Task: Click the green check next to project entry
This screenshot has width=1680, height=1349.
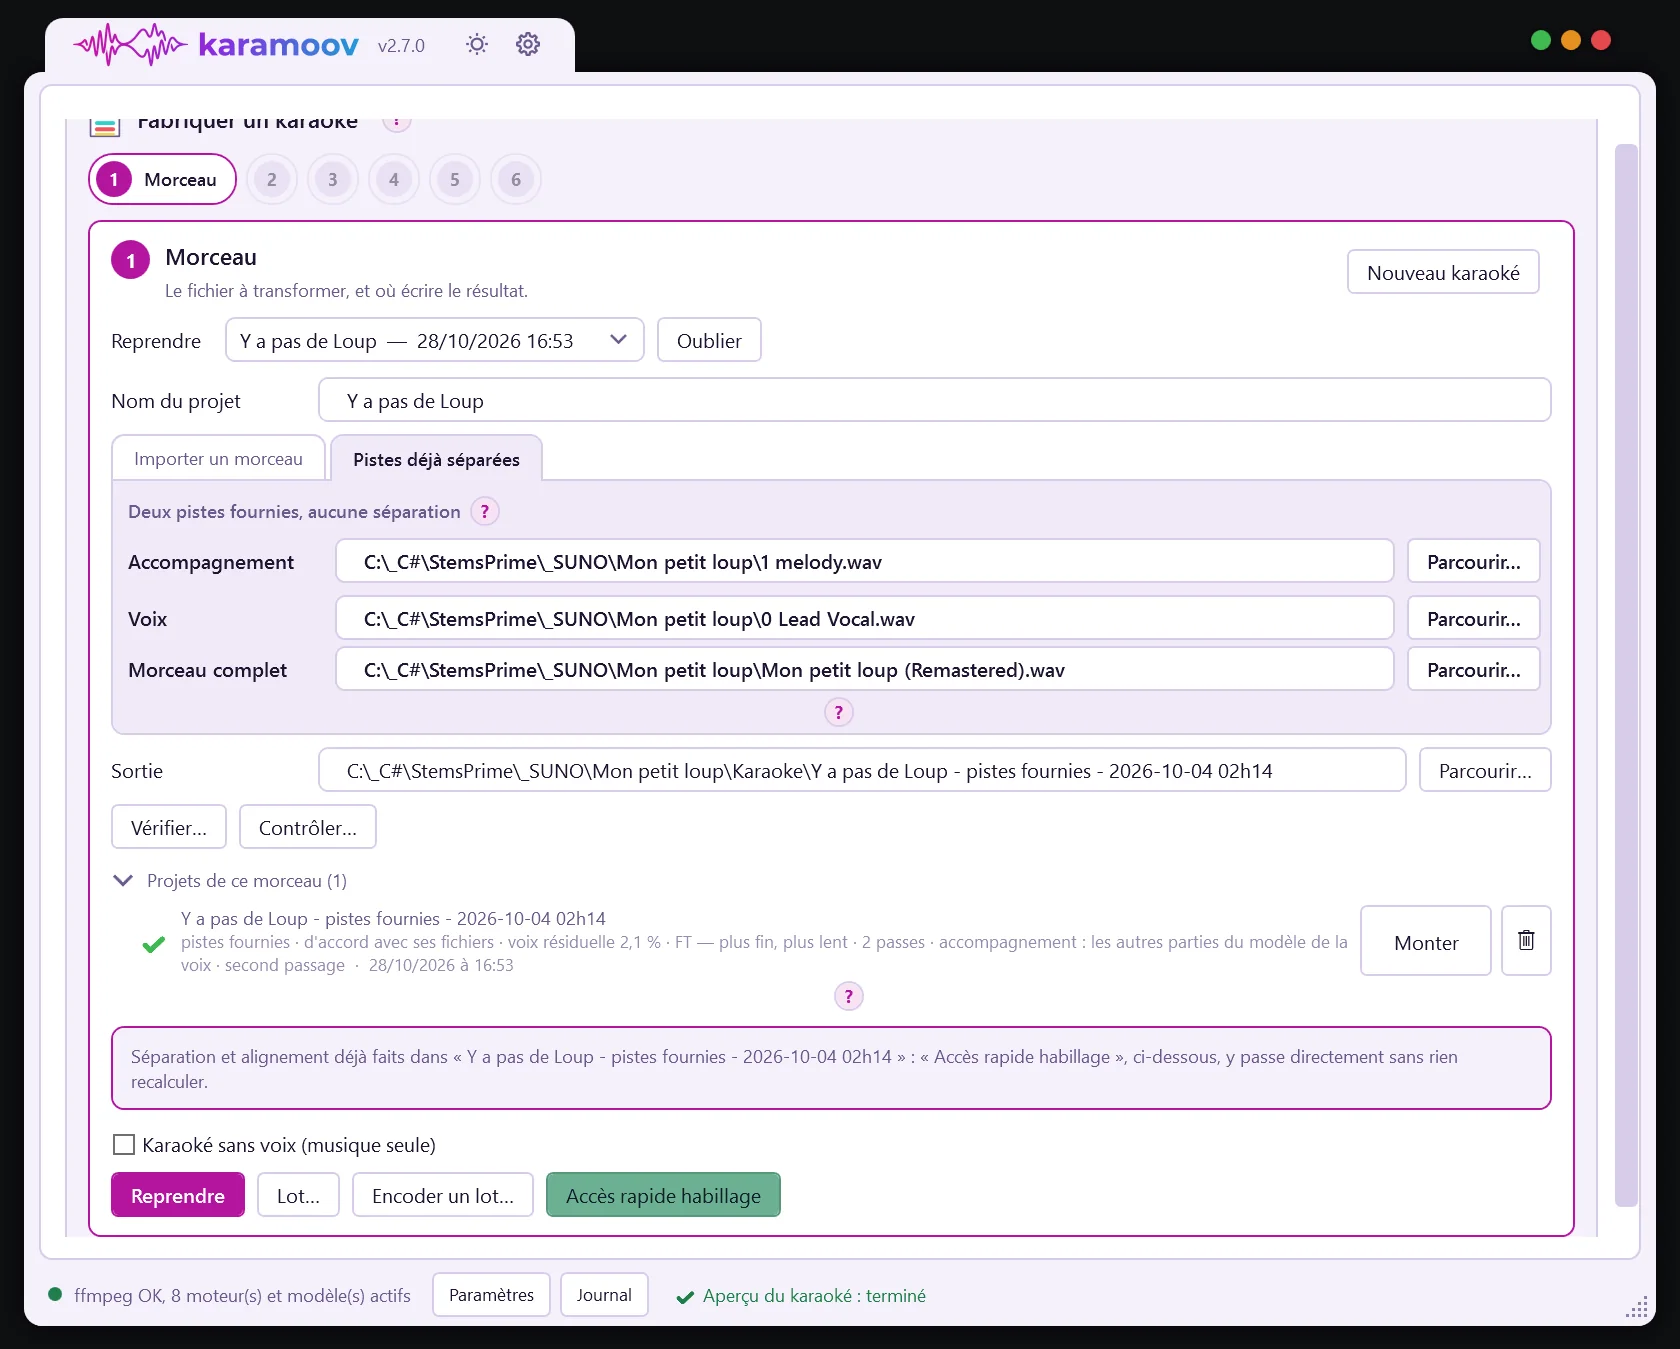Action: (153, 944)
